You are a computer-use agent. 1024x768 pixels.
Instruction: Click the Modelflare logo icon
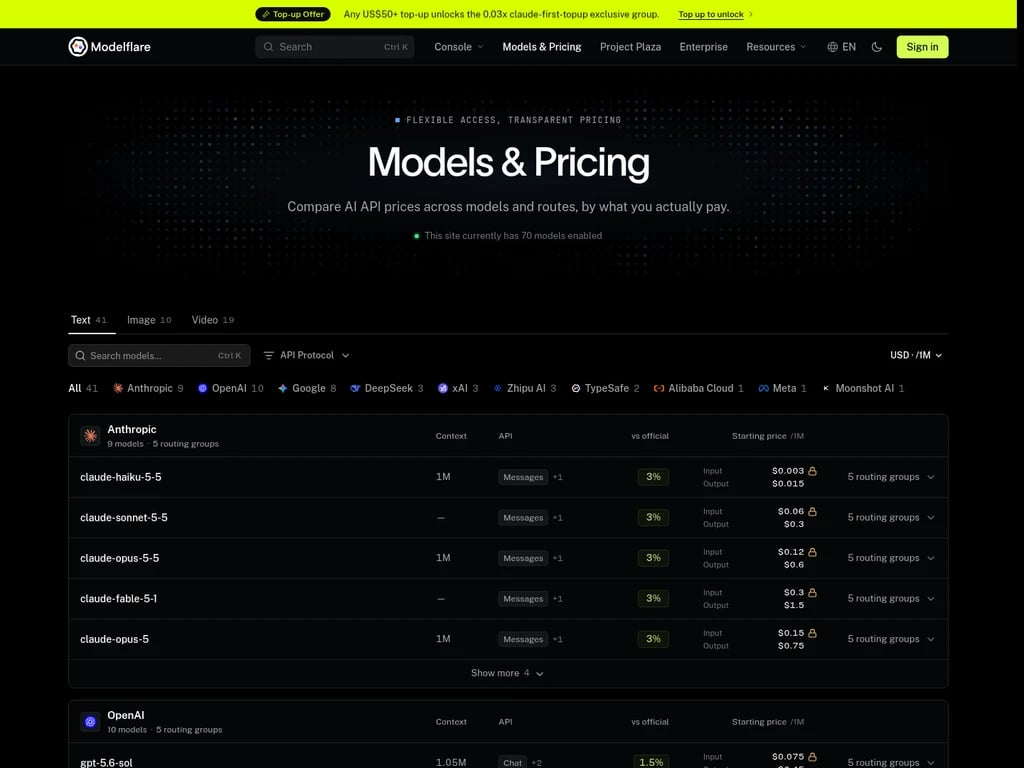(78, 46)
